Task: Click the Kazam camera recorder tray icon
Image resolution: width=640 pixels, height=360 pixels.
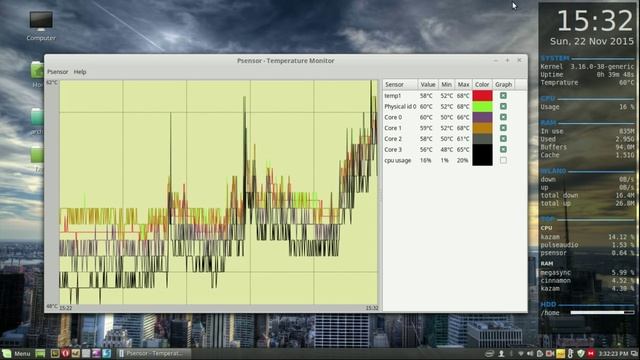Action: click(x=550, y=353)
